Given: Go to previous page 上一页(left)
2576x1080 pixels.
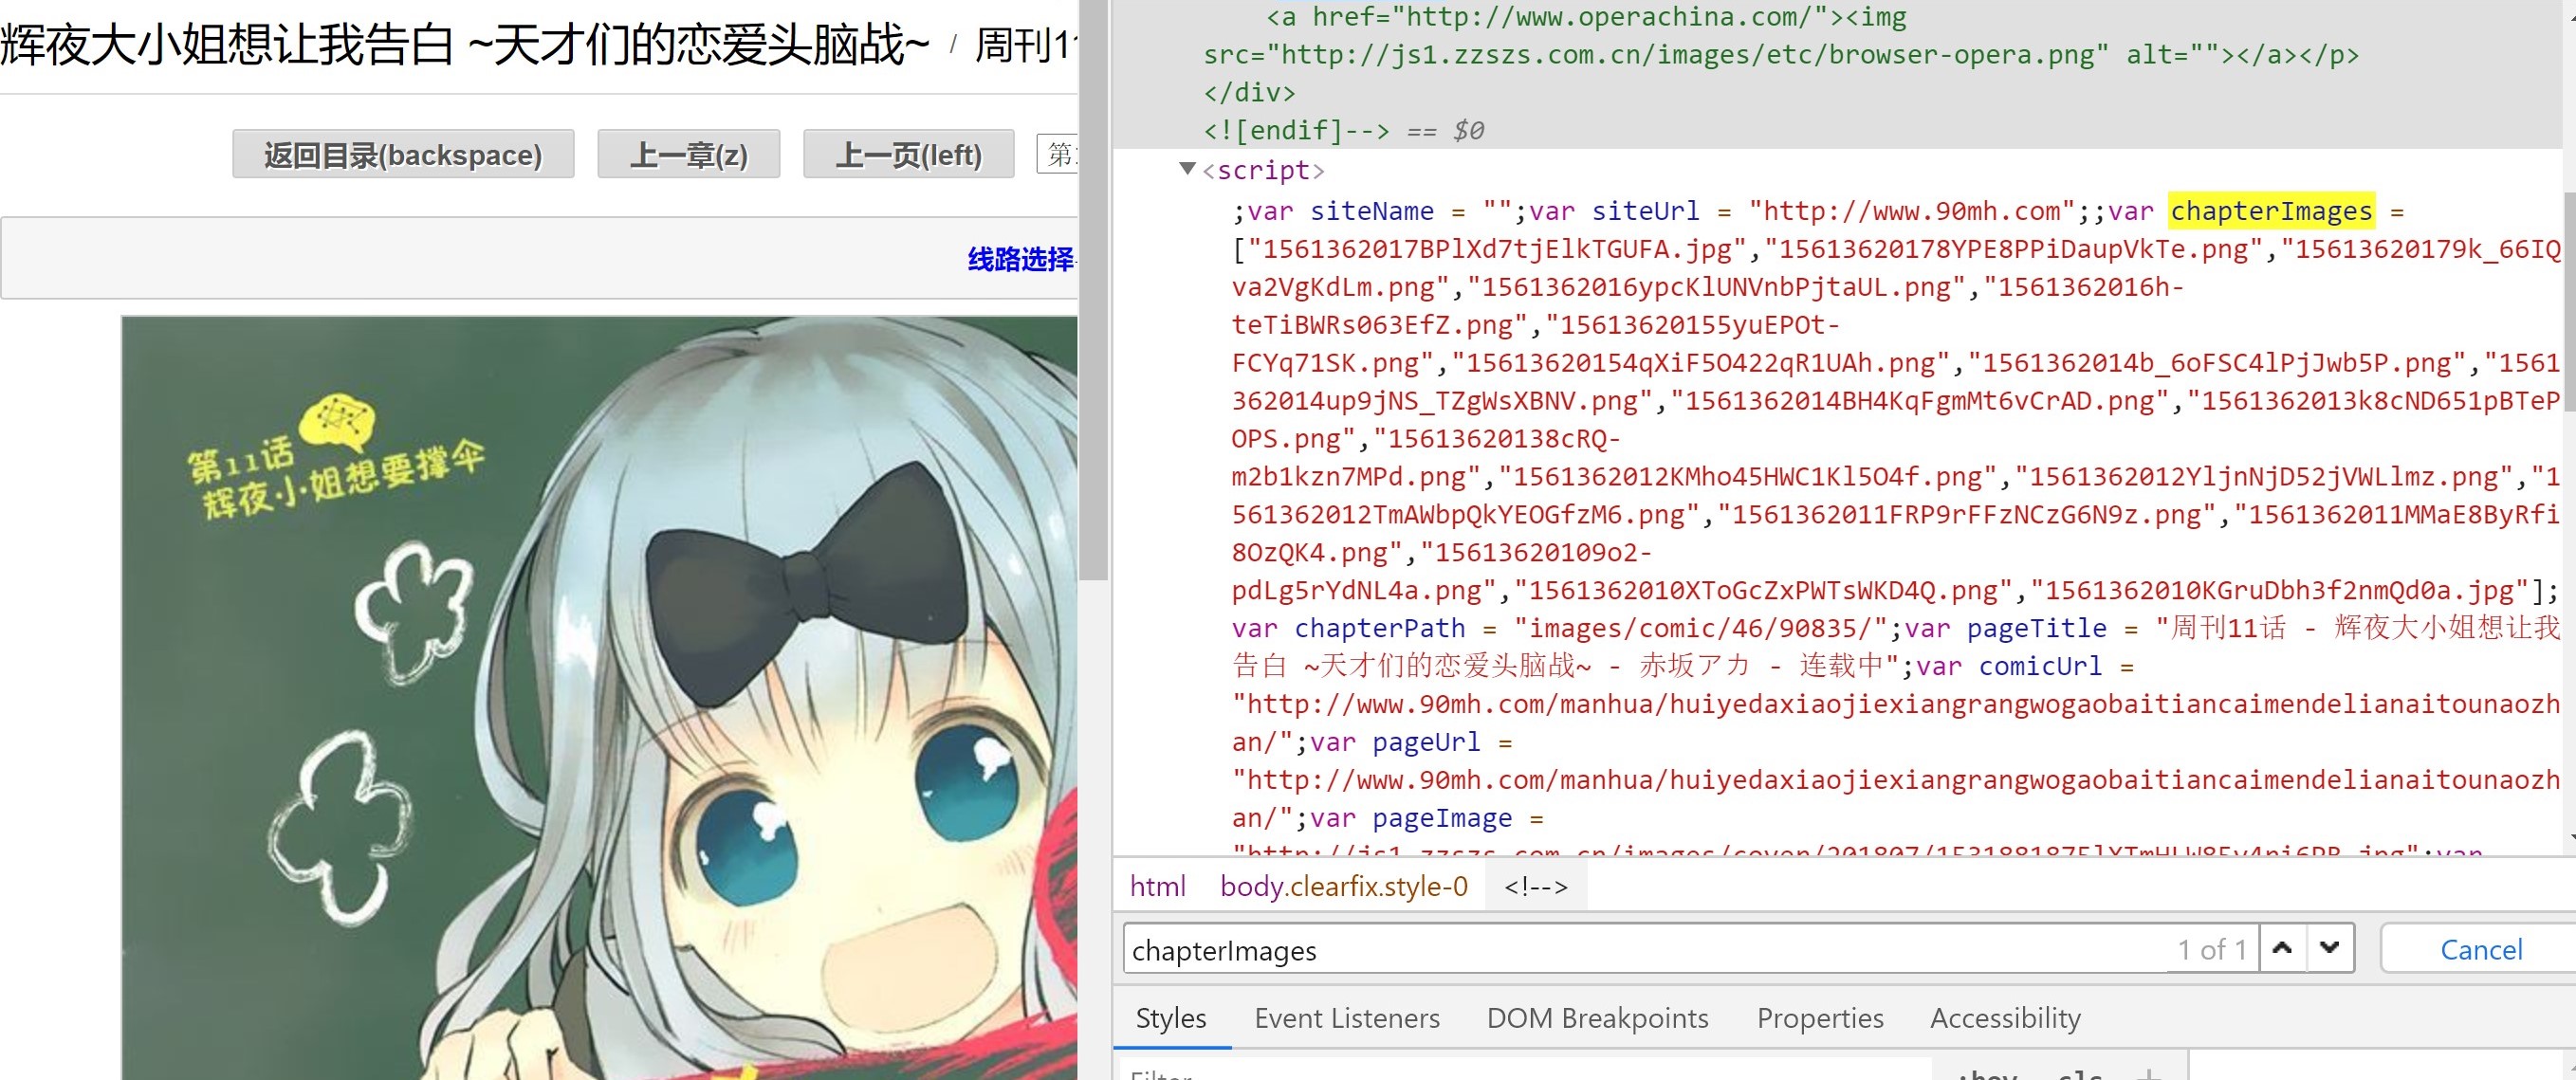Looking at the screenshot, I should tap(908, 155).
